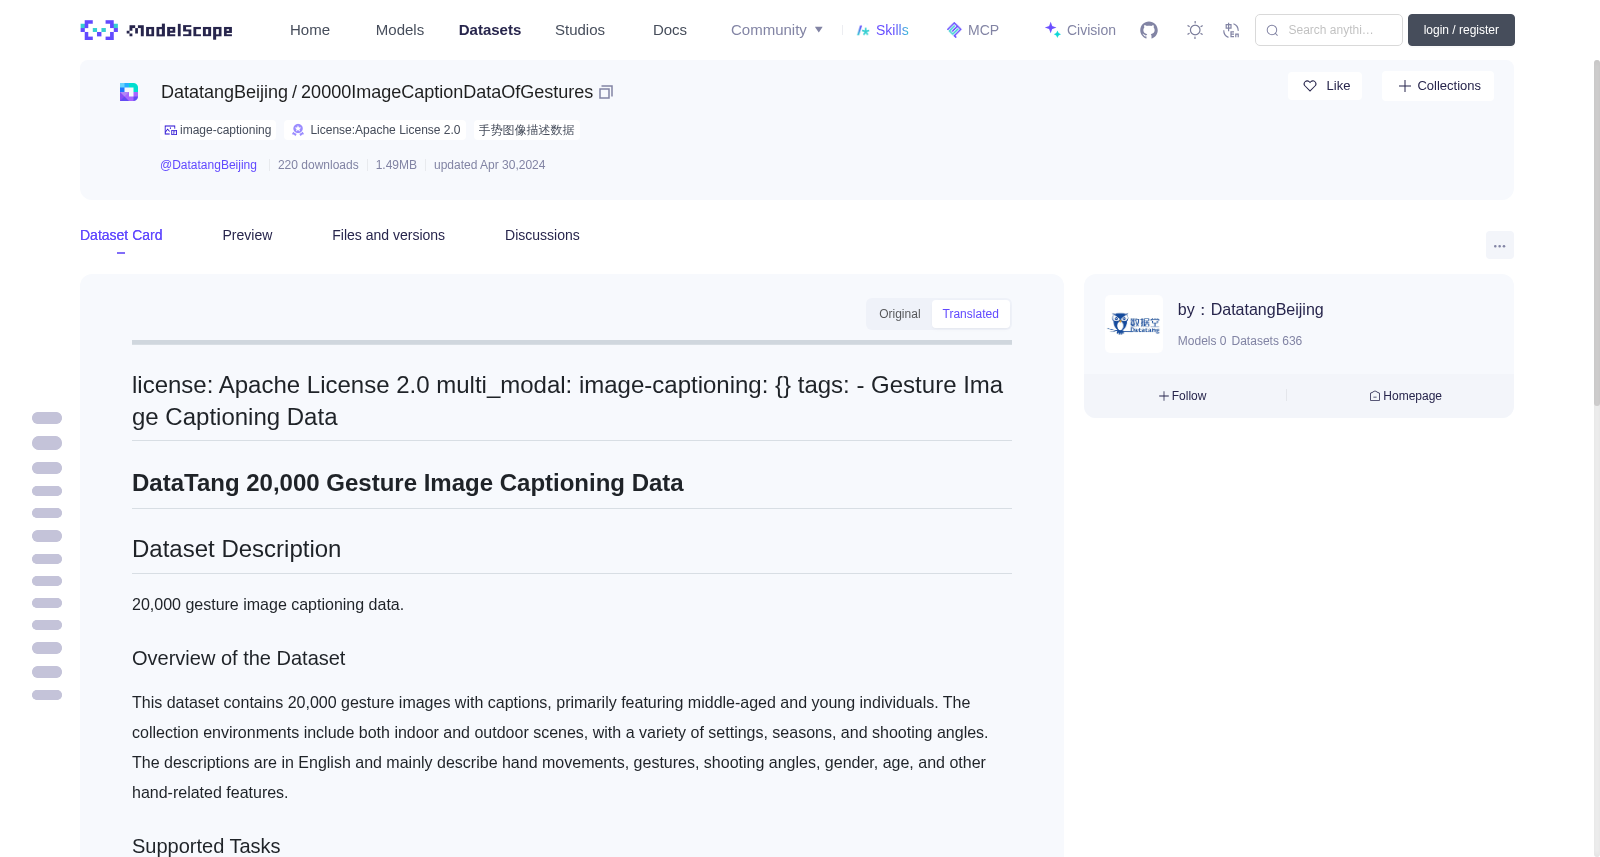This screenshot has height=857, width=1600.
Task: Click the login / register button
Action: point(1461,30)
